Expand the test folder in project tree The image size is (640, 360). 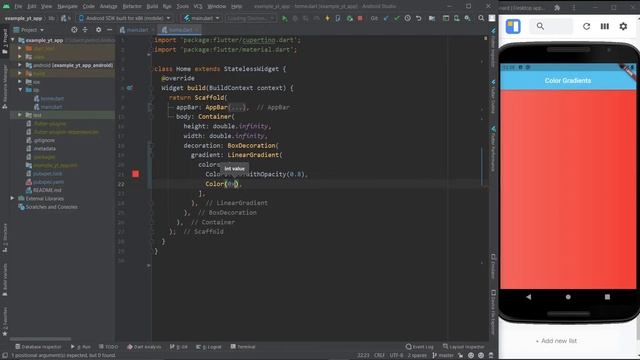point(20,115)
